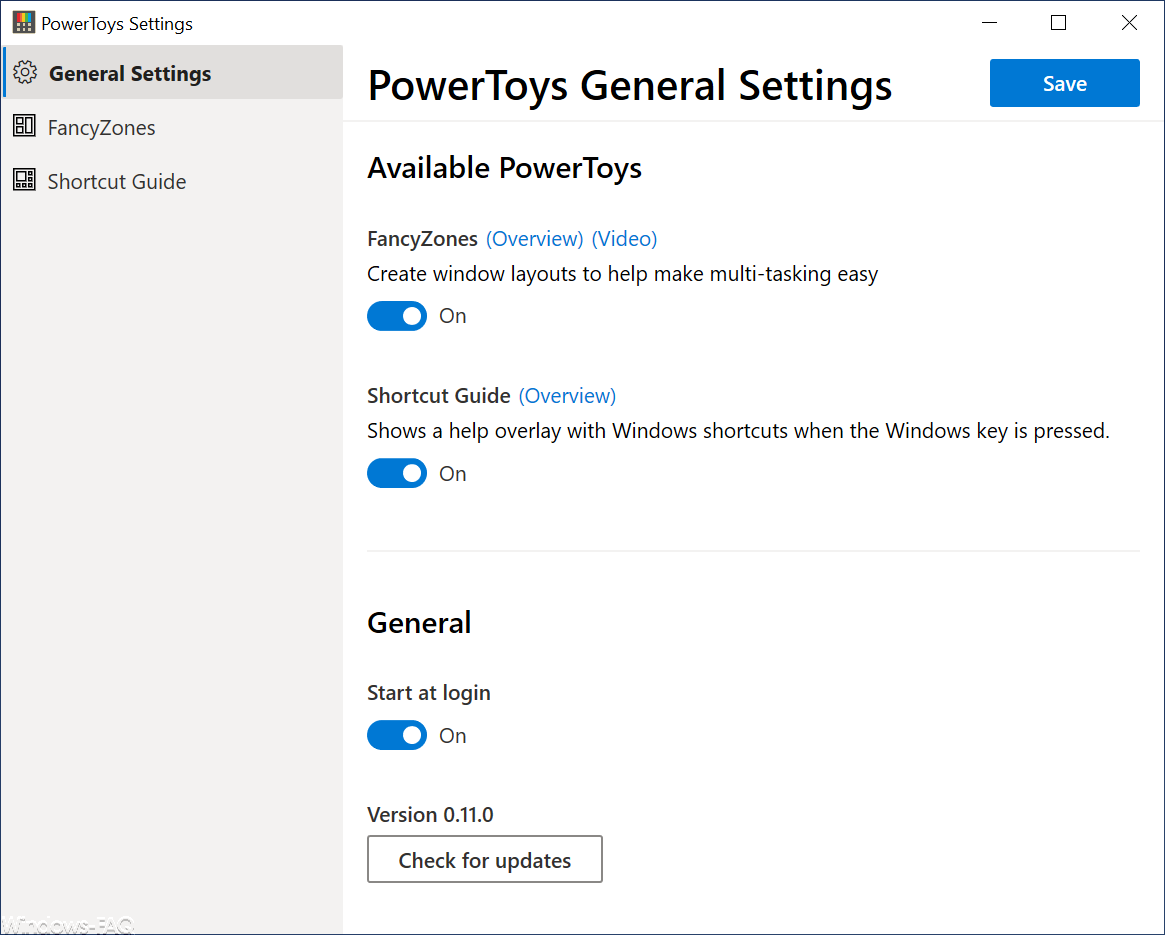
Task: Click the 'PowerToys General Settings' page title
Action: coord(629,85)
